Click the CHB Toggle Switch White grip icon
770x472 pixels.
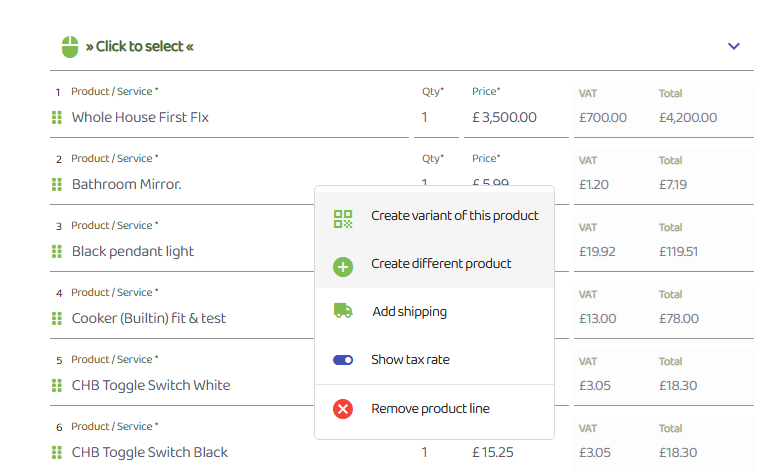[57, 386]
